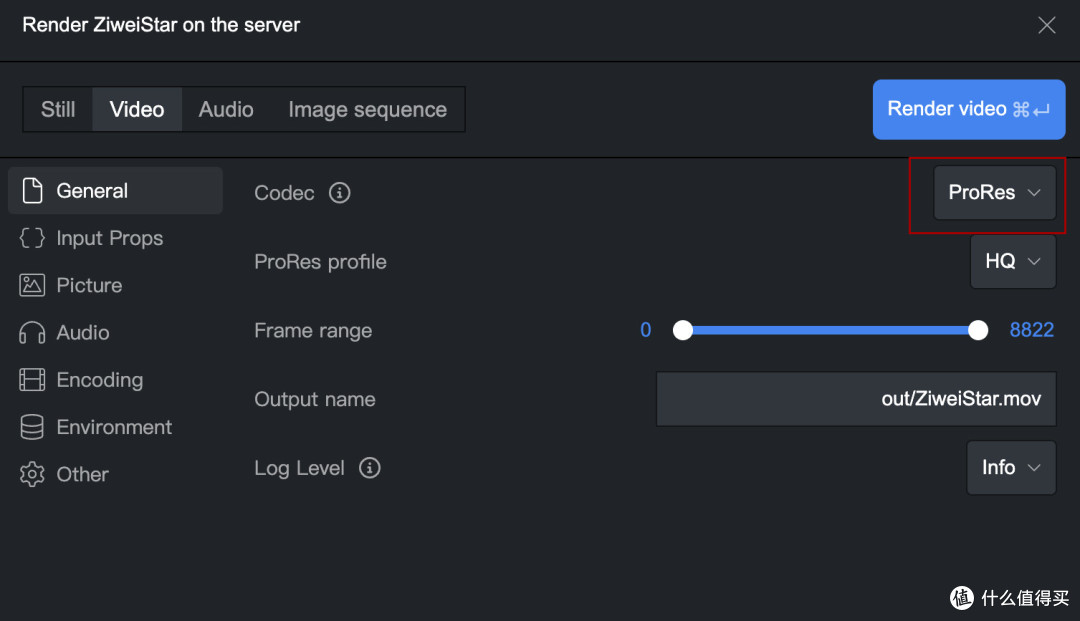Open the Codec ProRes dropdown
The height and width of the screenshot is (621, 1080).
994,193
